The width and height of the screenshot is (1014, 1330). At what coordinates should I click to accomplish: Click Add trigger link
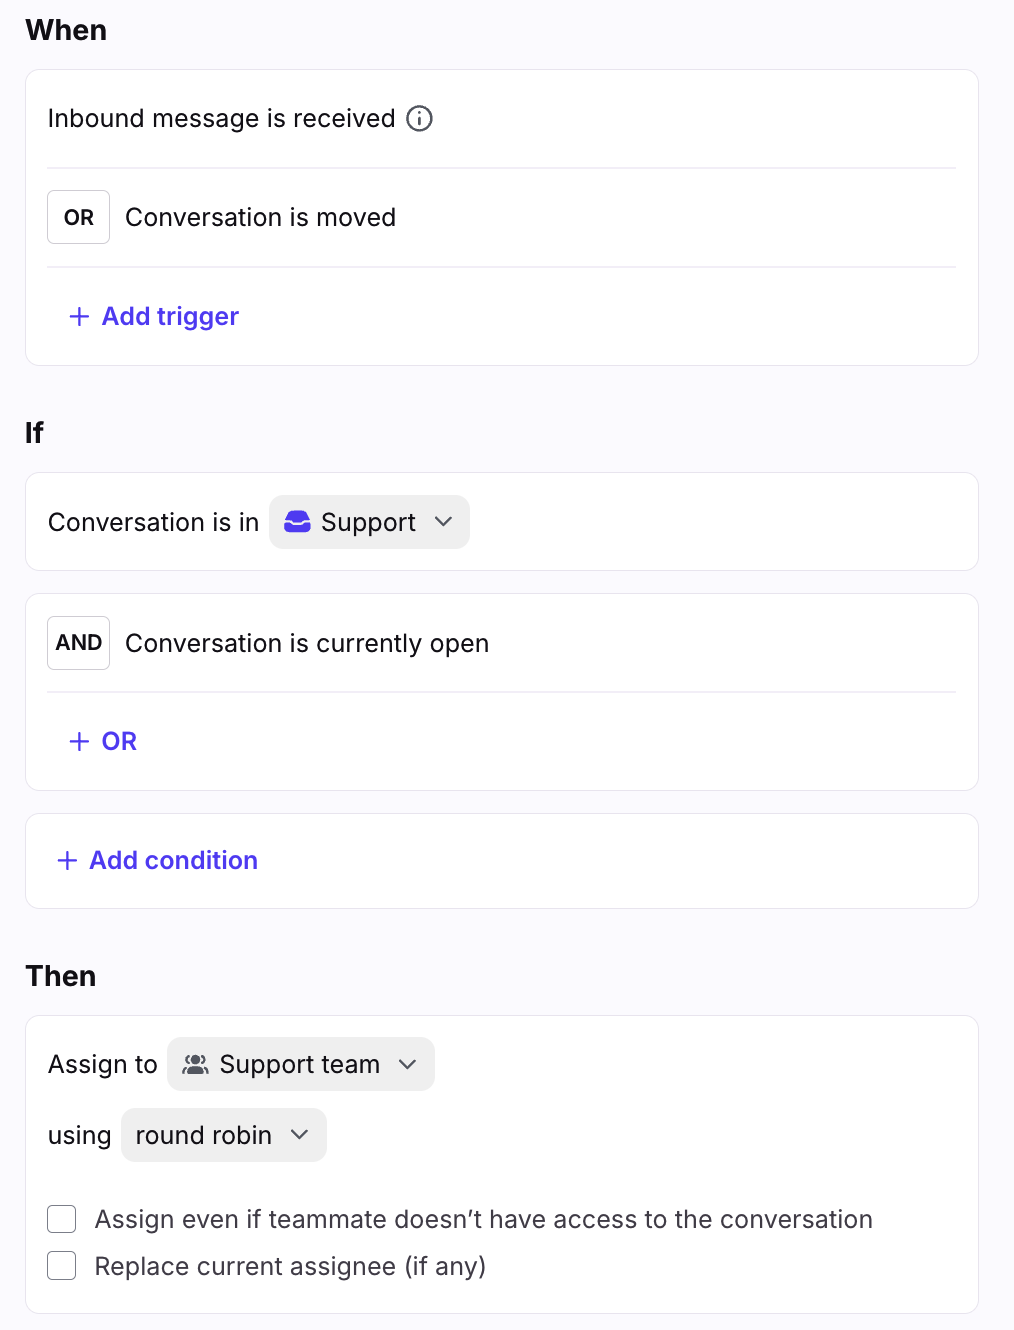coord(170,317)
